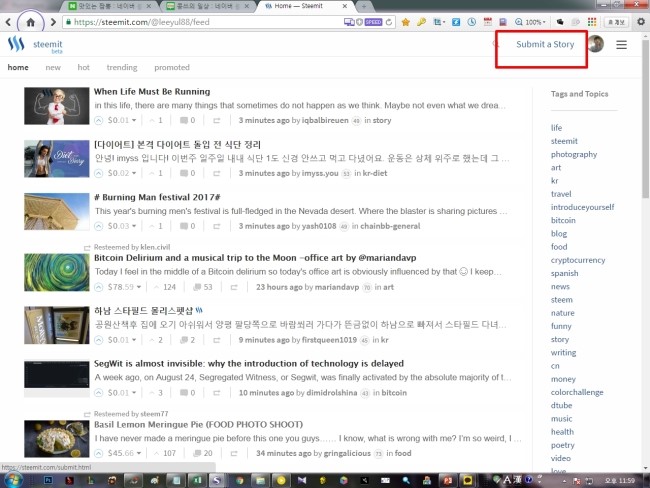Click the browser back arrow button
This screenshot has height=488, width=650.
pyautogui.click(x=32, y=21)
